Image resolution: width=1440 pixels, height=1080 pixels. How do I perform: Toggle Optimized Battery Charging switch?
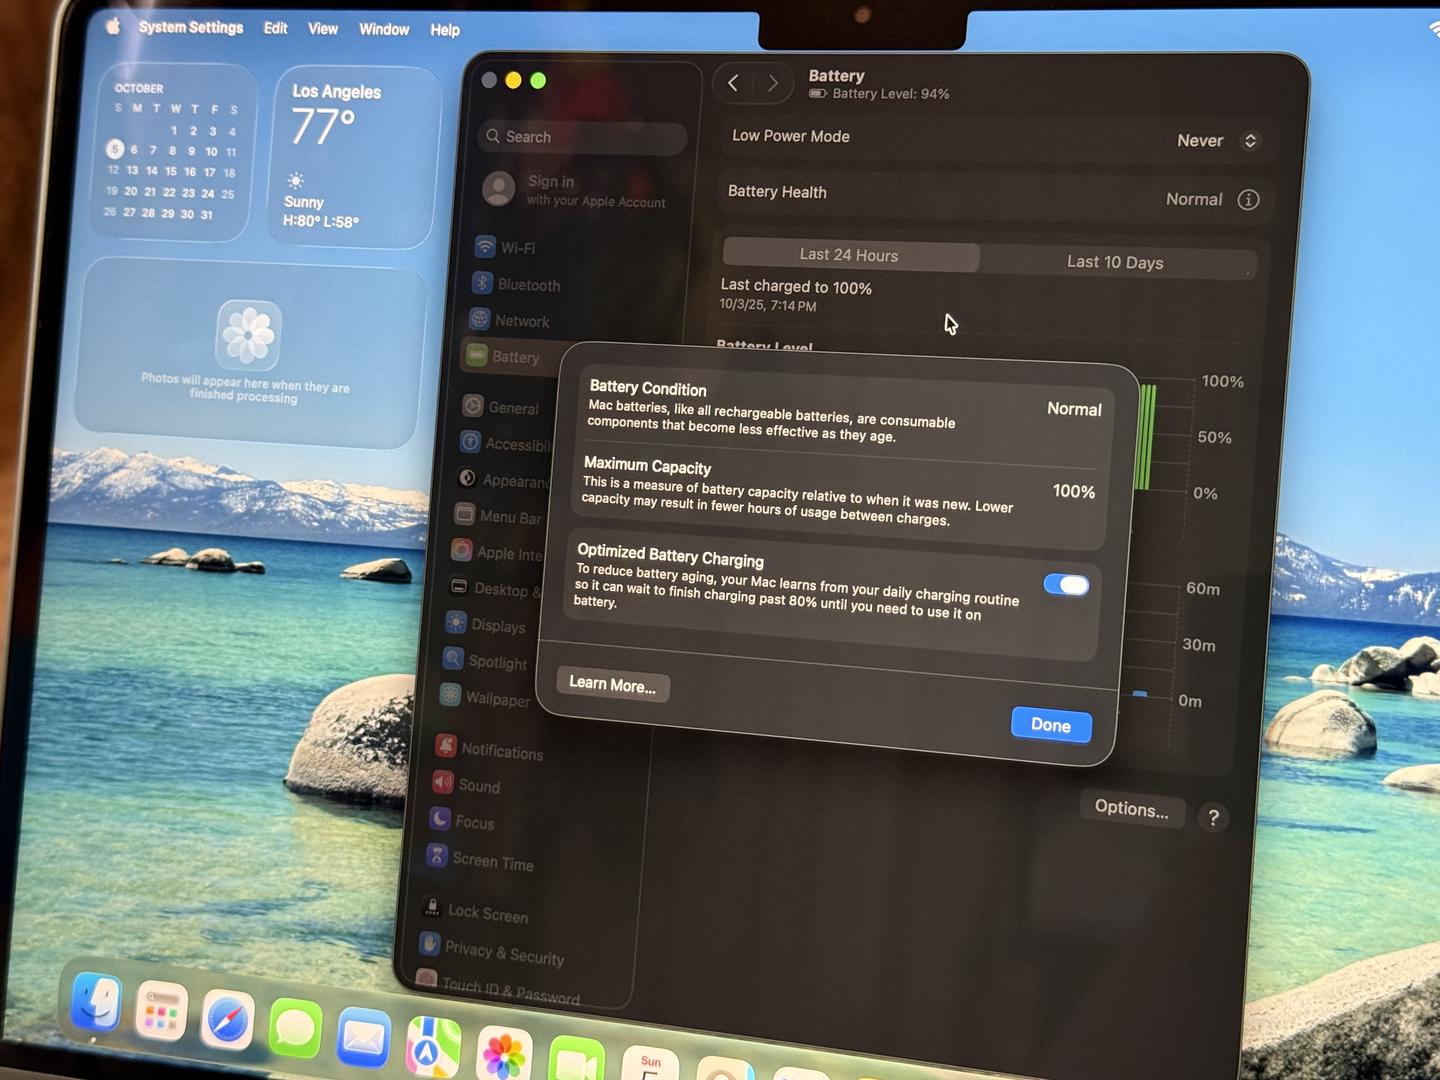pyautogui.click(x=1066, y=585)
